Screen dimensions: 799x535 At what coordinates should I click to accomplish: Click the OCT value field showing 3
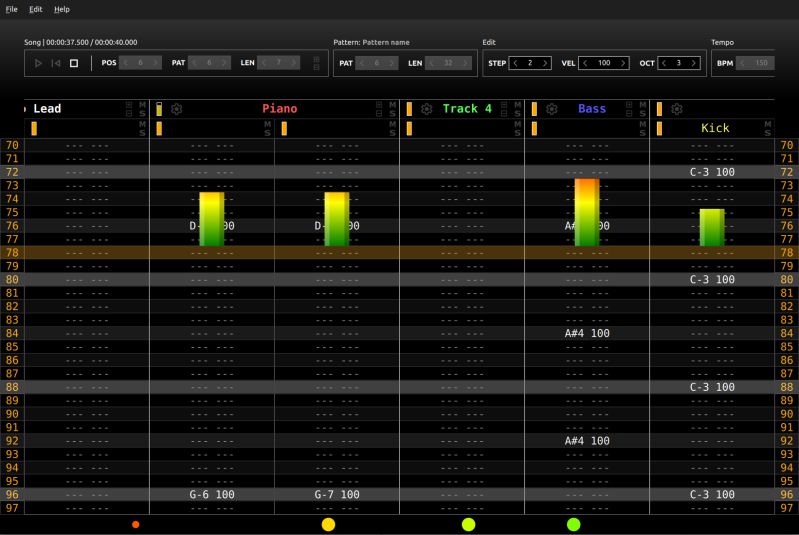pyautogui.click(x=678, y=63)
